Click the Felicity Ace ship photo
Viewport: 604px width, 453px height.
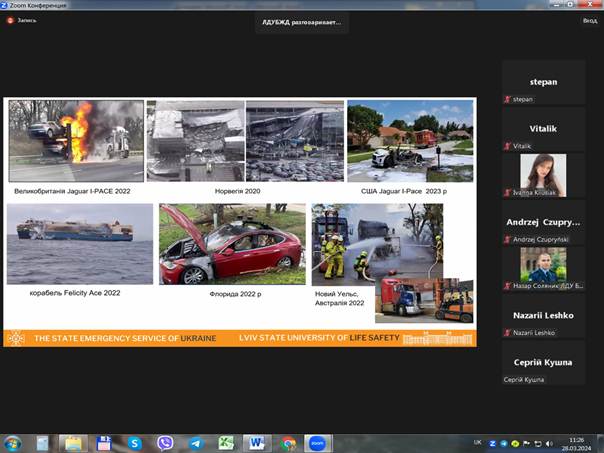(80, 243)
